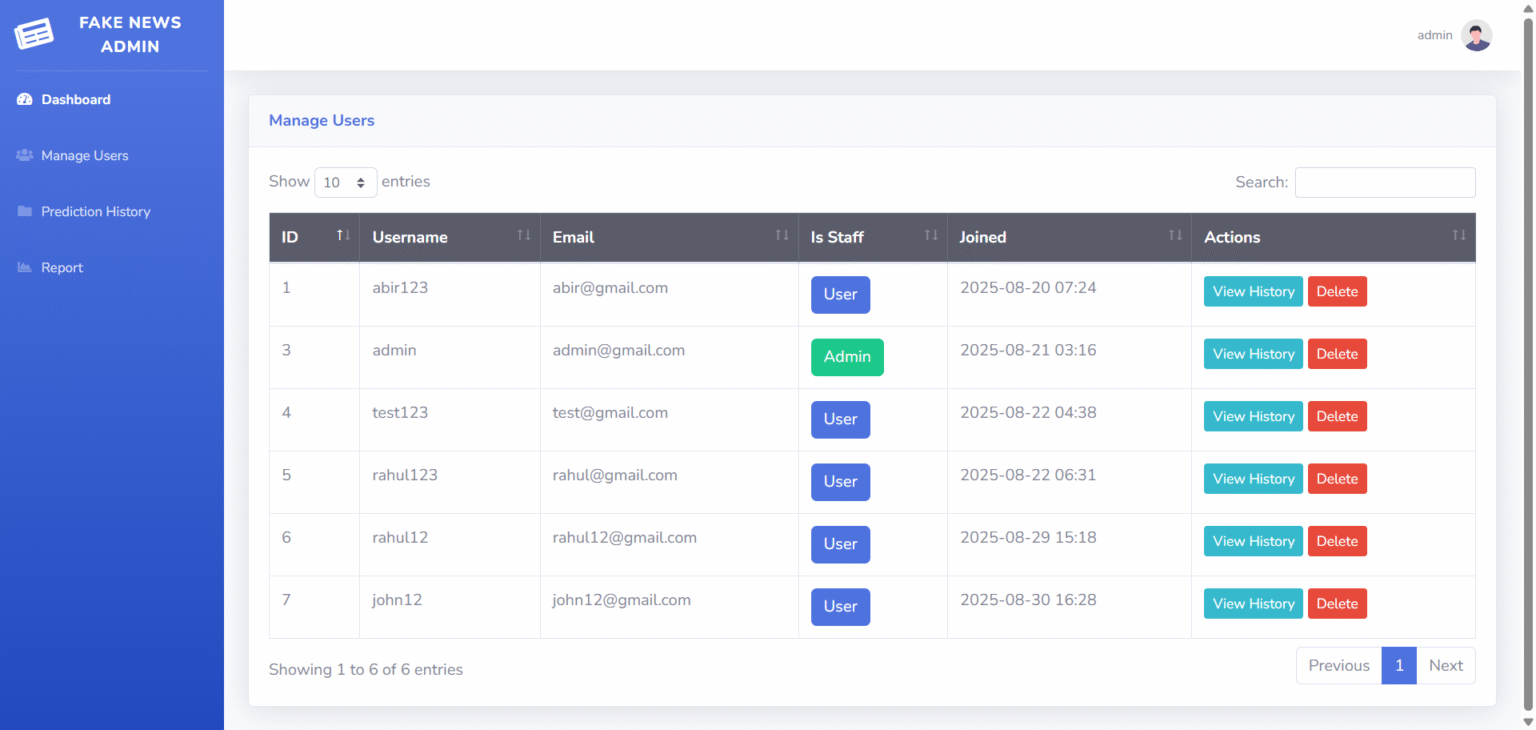Toggle sorting on the ID column
1536x730 pixels.
click(x=341, y=235)
